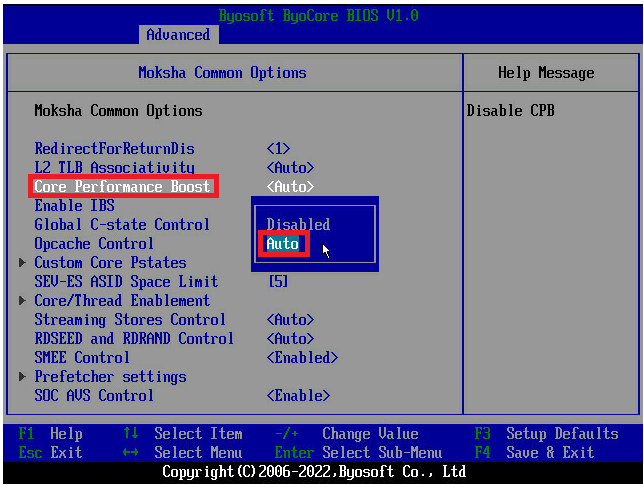Select SEV-ES ASID Space Limit option
The image size is (644, 487).
tap(126, 282)
